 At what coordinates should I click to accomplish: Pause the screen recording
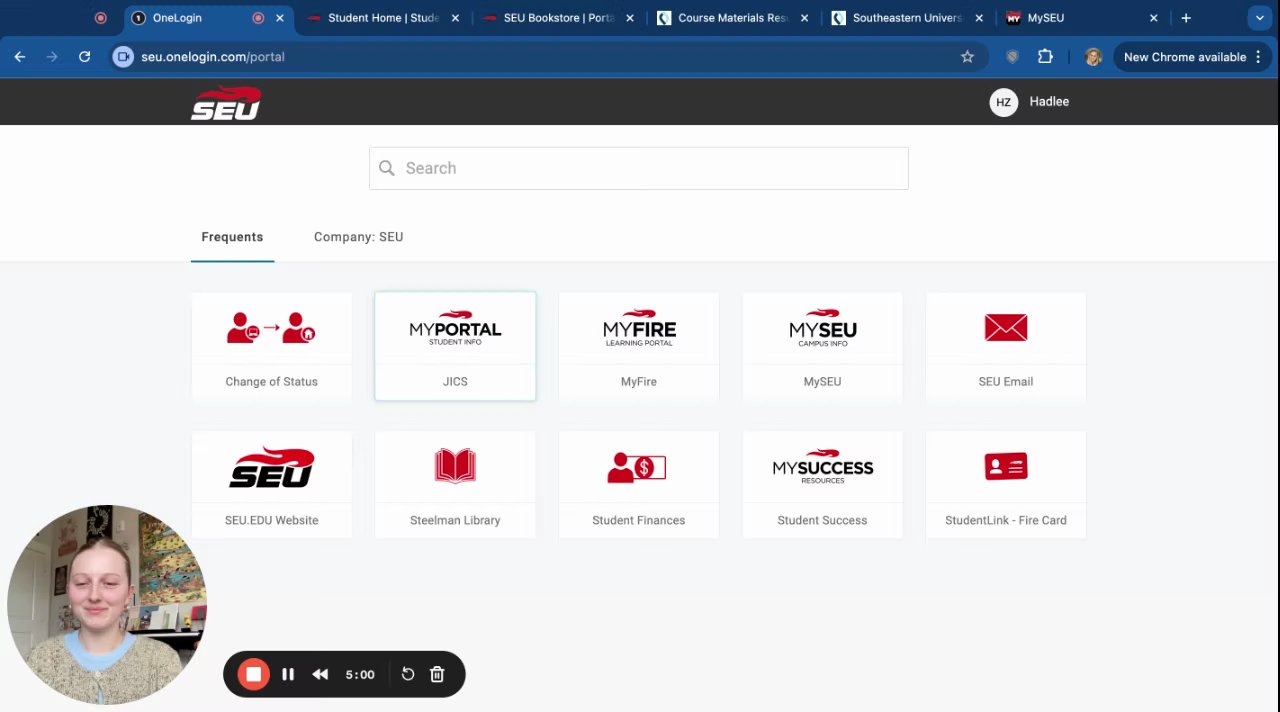click(288, 674)
